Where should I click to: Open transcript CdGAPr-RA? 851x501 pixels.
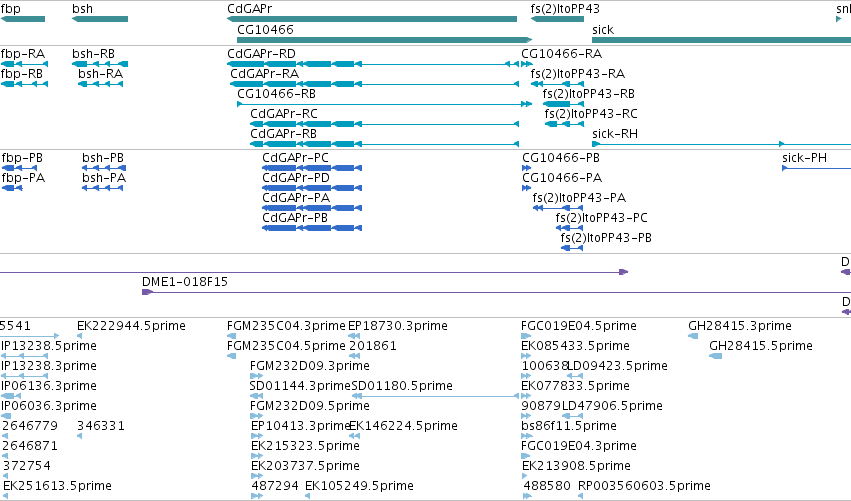tap(265, 74)
